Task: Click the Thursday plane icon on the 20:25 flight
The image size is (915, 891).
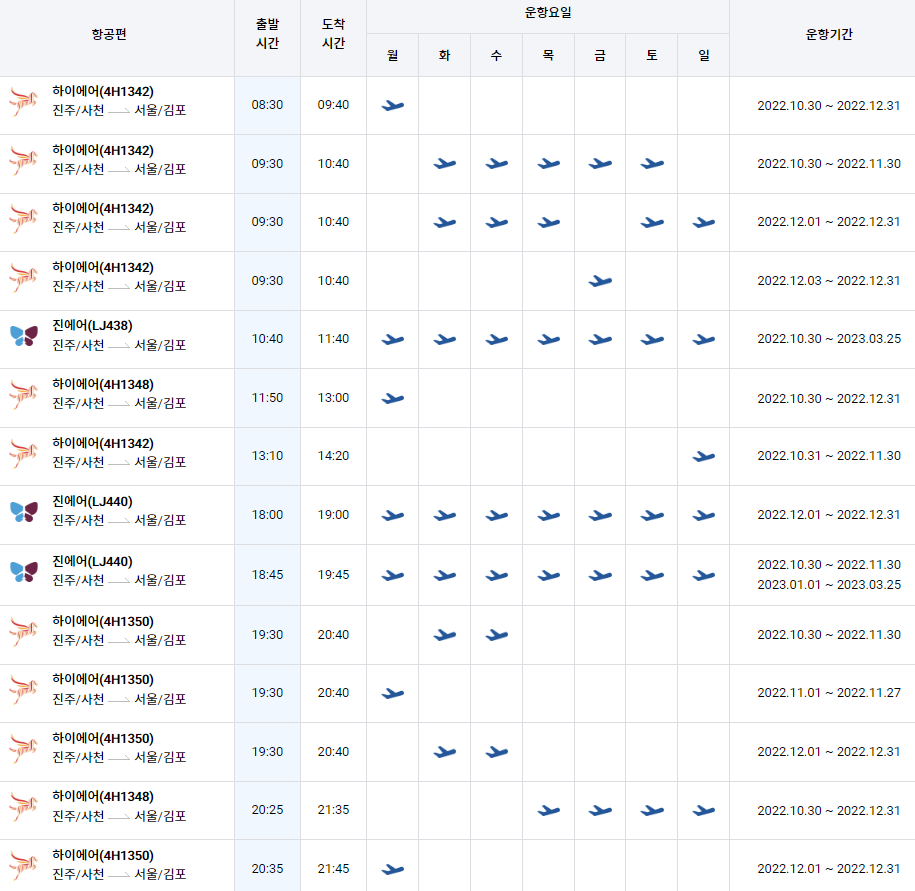Action: click(x=549, y=810)
